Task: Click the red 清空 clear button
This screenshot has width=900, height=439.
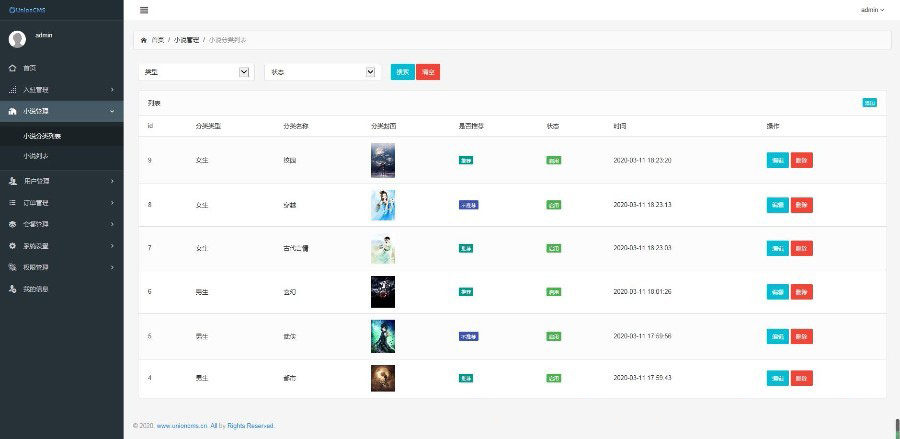Action: coord(428,72)
